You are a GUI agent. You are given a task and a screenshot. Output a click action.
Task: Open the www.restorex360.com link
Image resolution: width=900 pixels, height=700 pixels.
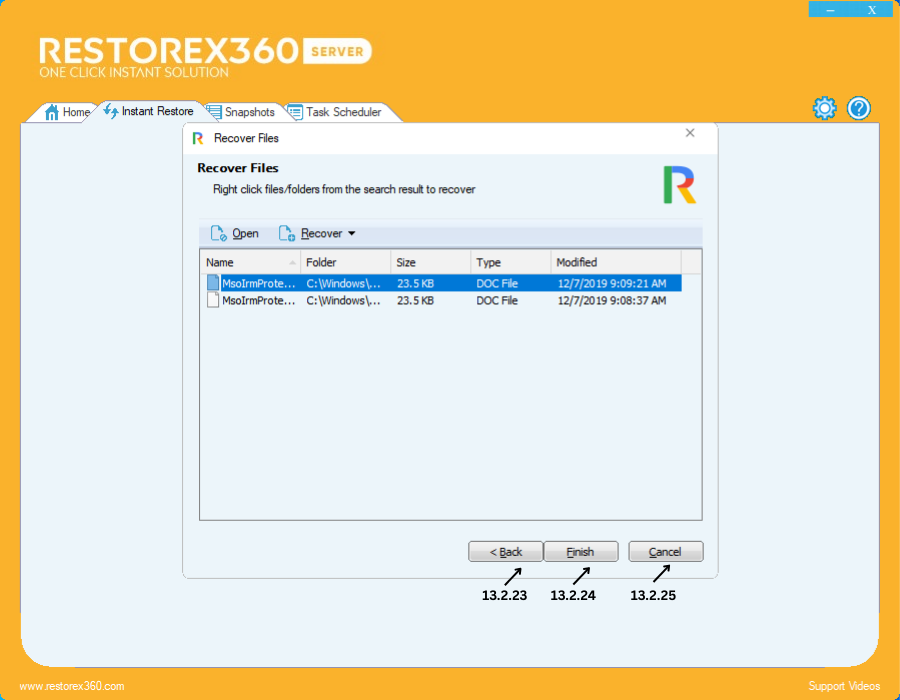[x=72, y=686]
